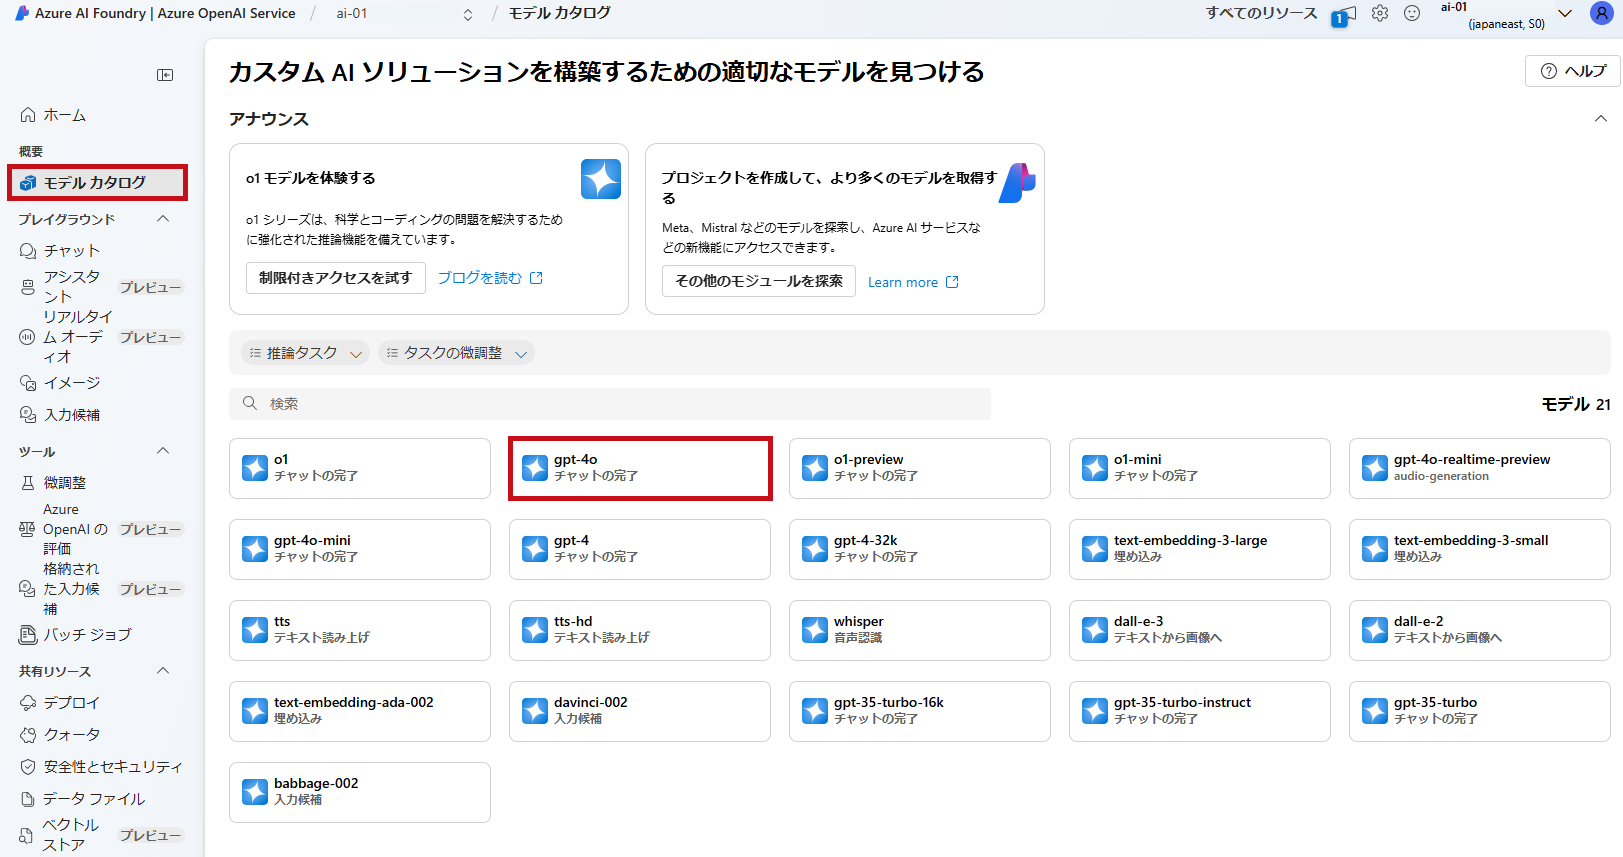This screenshot has height=857, width=1623.
Task: Open the Safety and security shield icon
Action: coord(28,767)
